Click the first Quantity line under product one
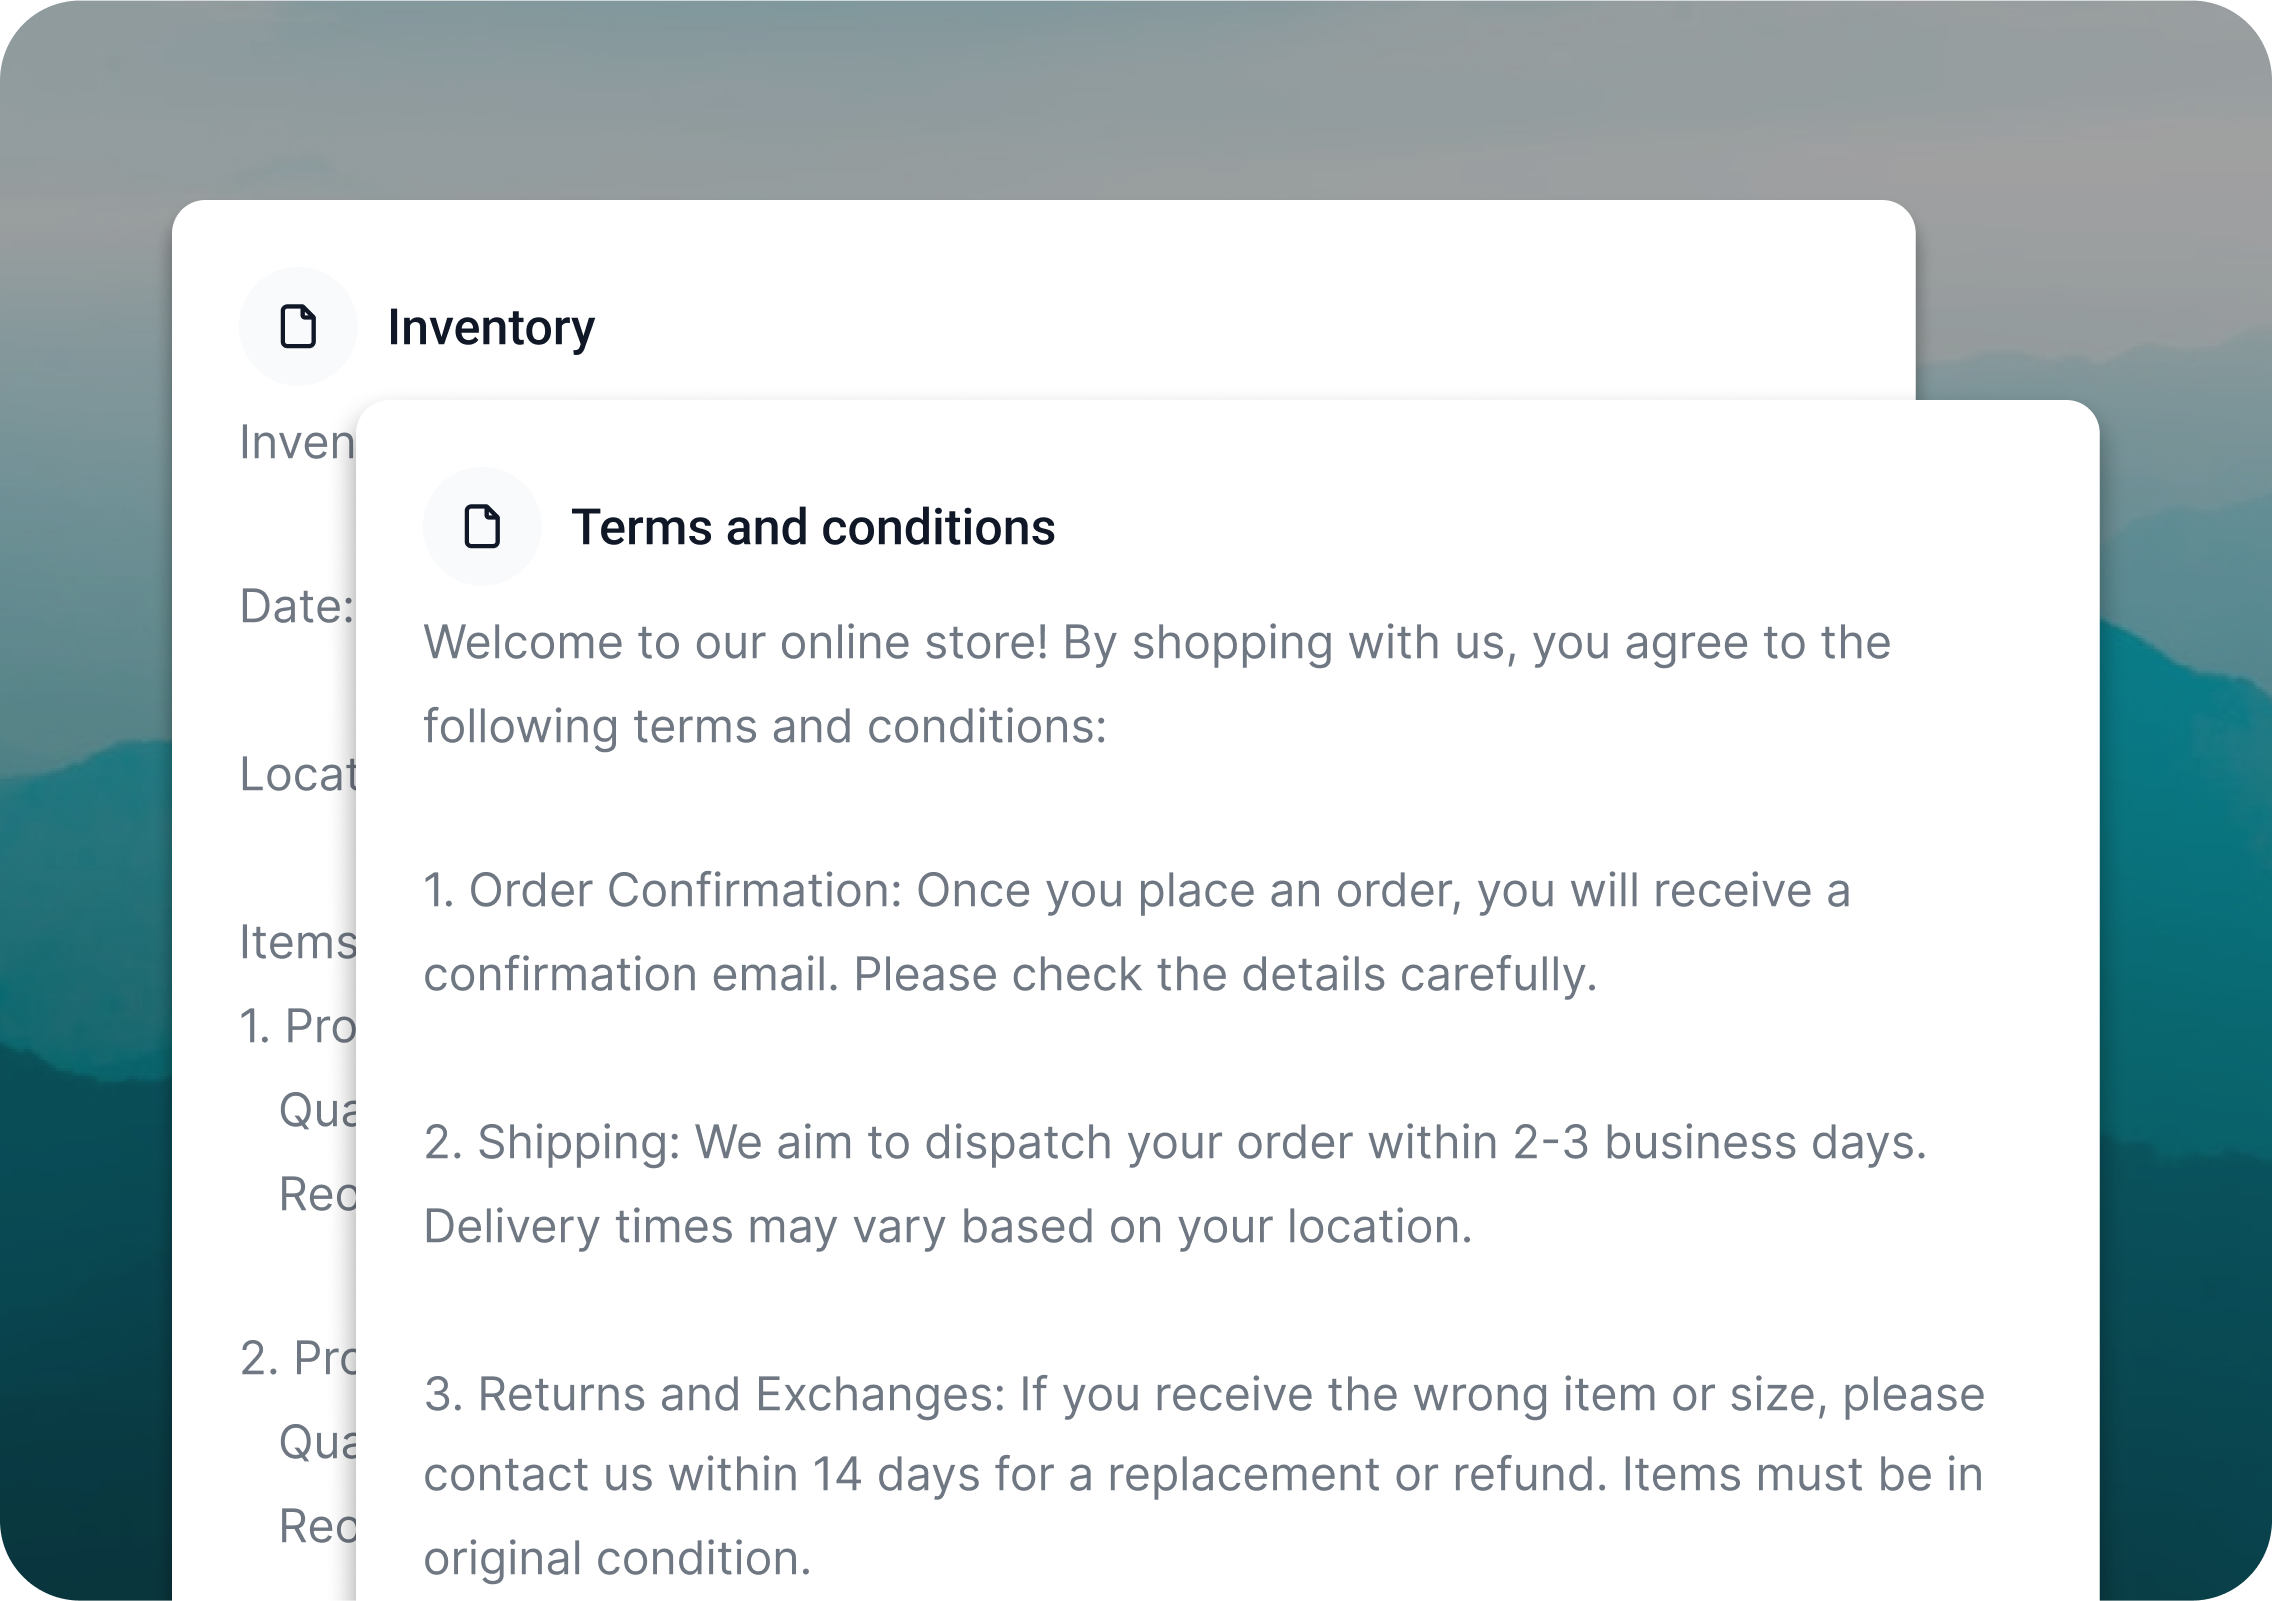 coord(318,1110)
